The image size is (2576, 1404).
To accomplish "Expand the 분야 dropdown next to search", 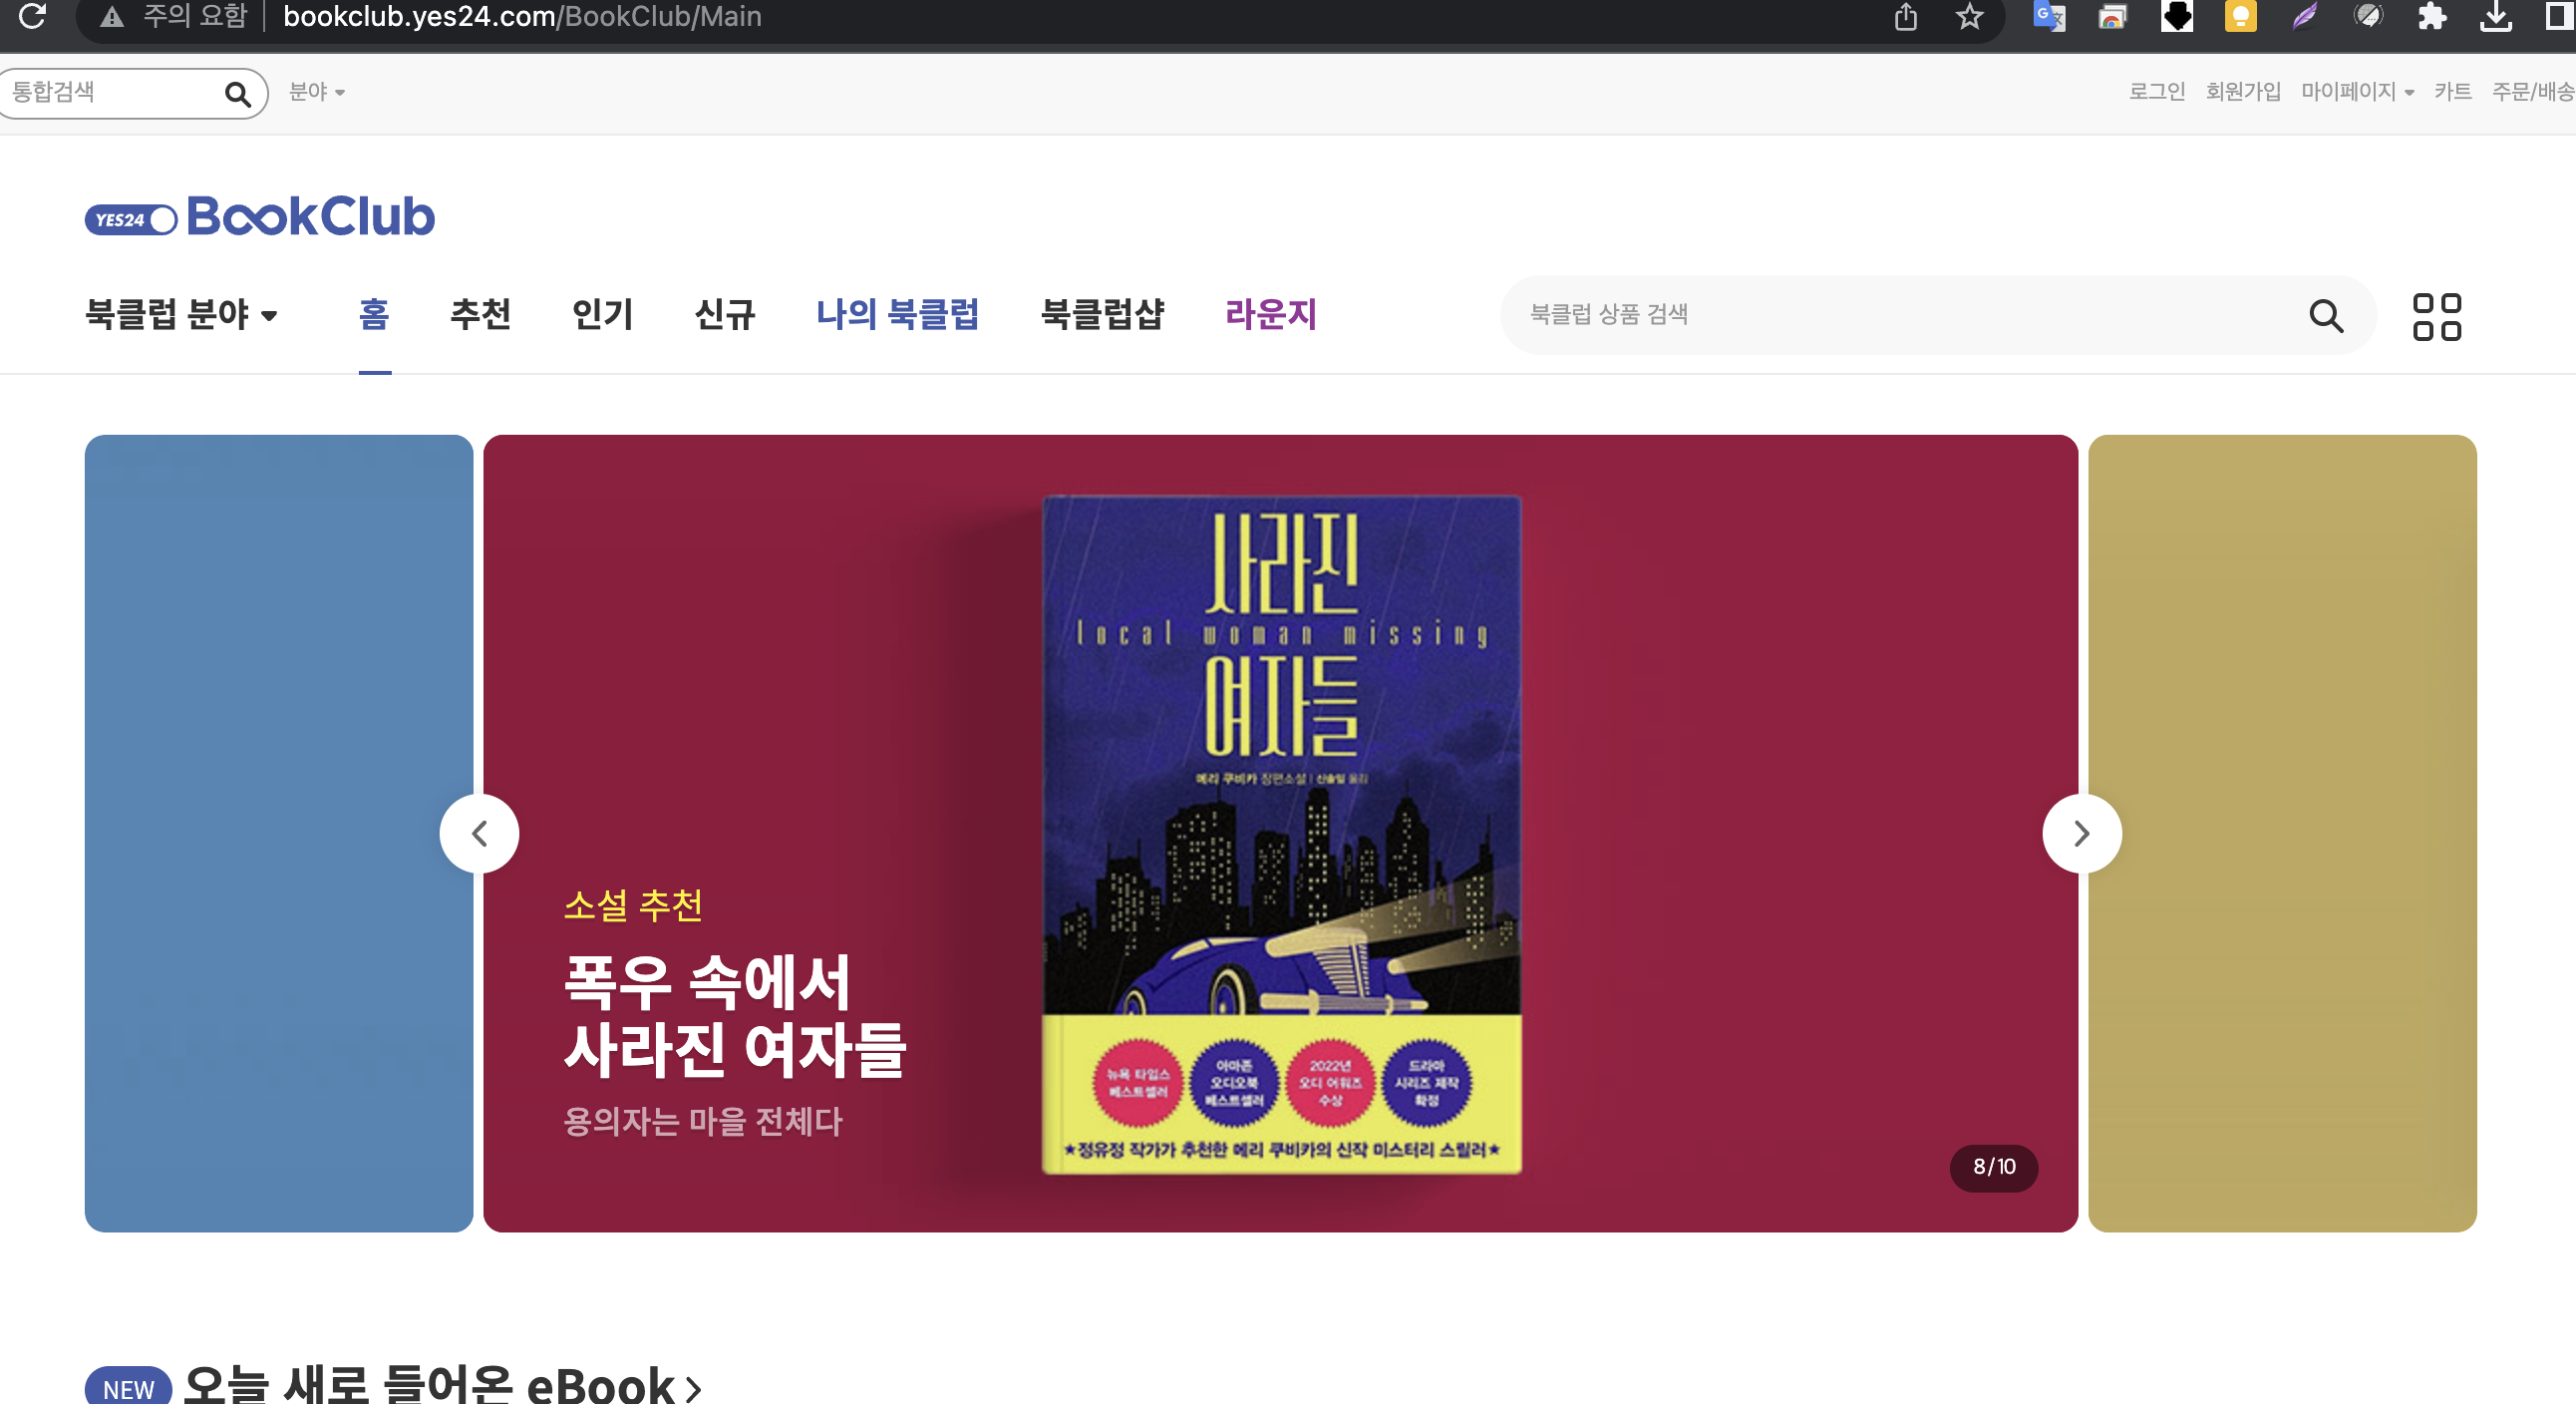I will point(316,92).
